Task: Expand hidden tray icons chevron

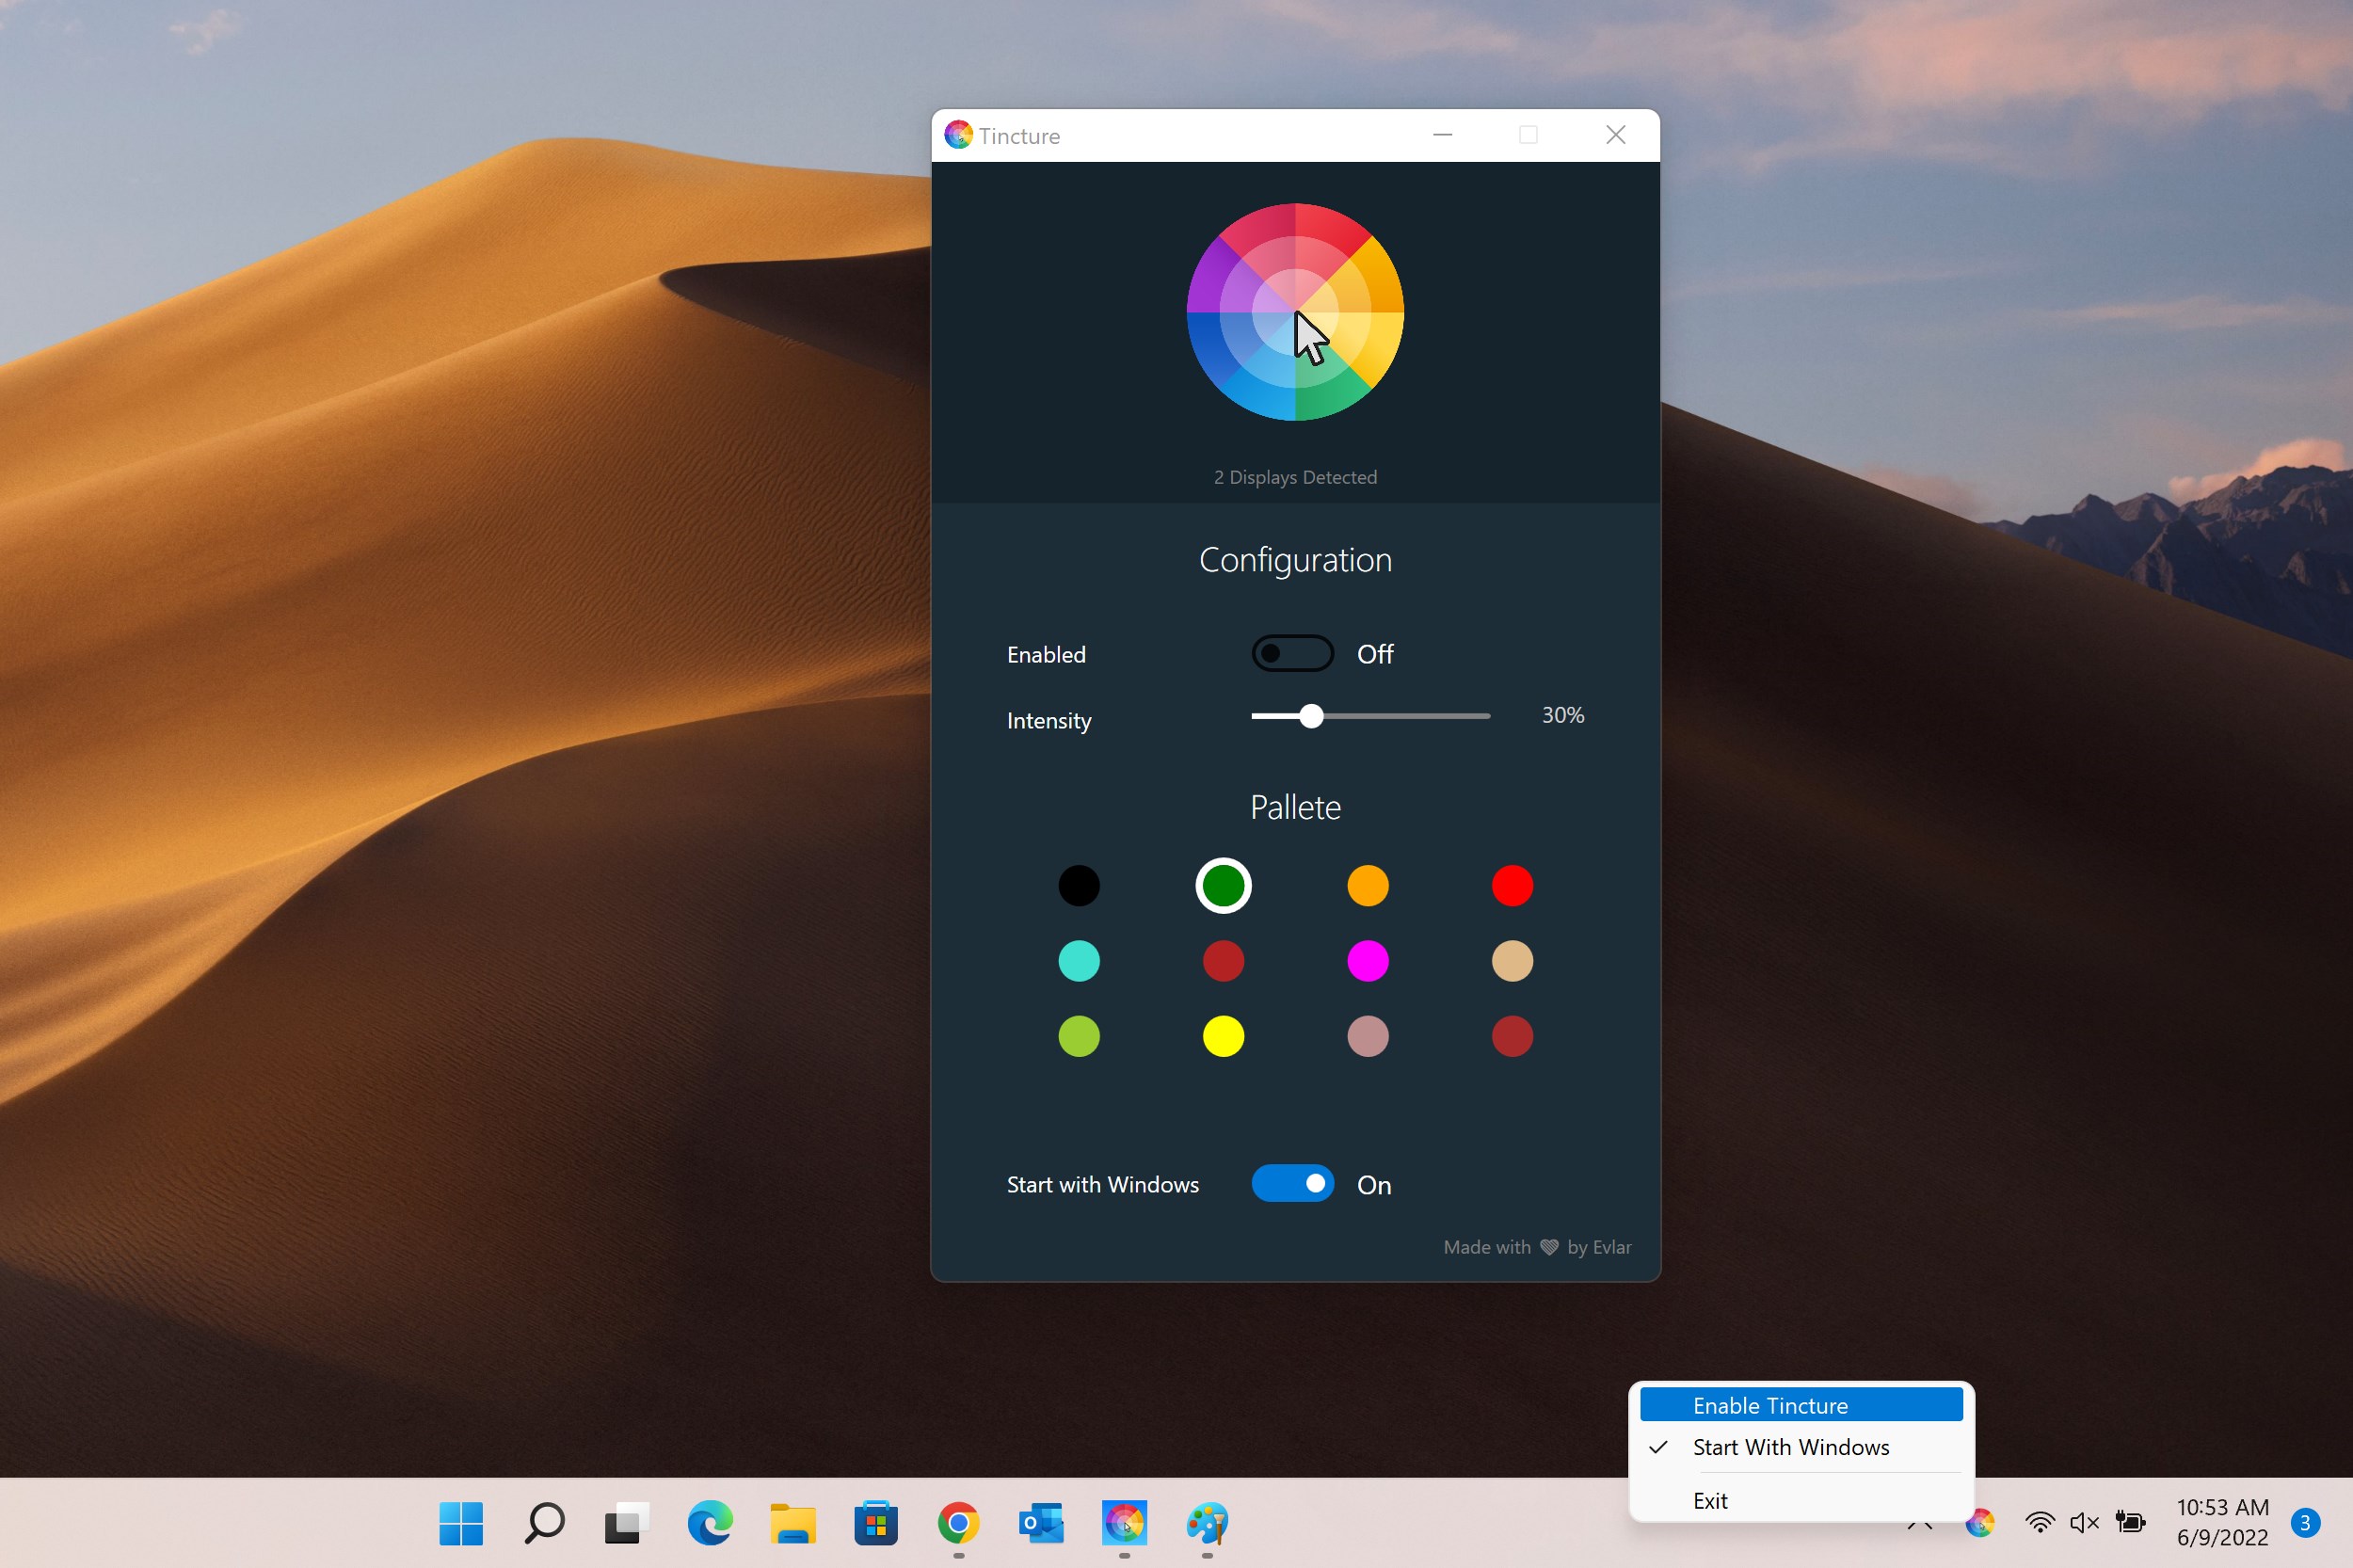Action: click(1919, 1527)
